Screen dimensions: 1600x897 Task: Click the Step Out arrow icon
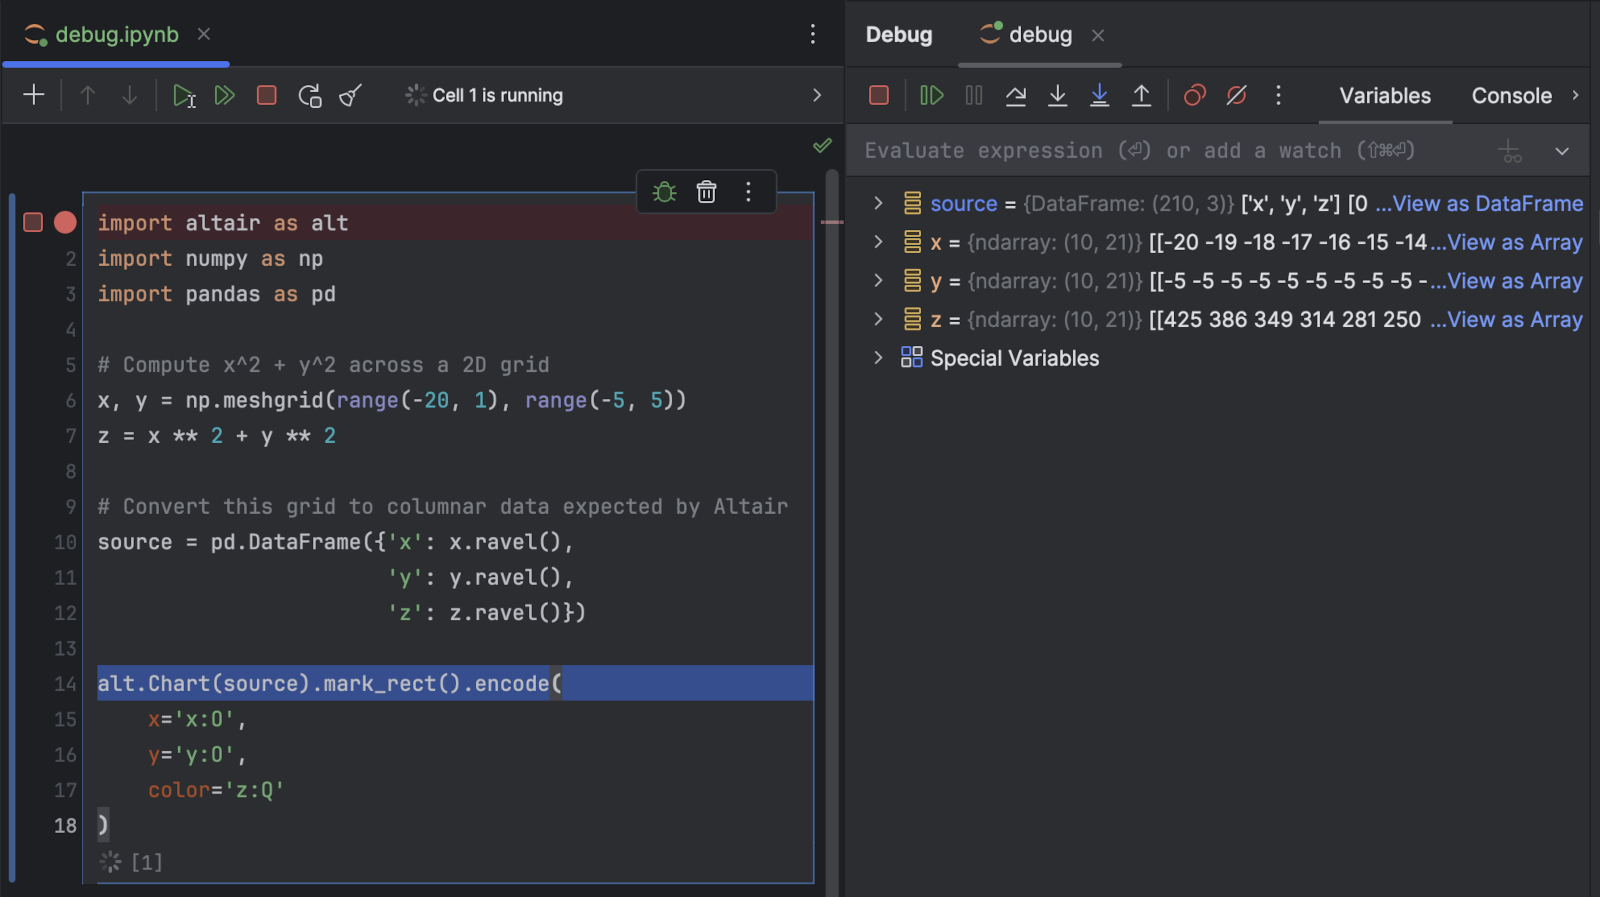click(x=1141, y=95)
